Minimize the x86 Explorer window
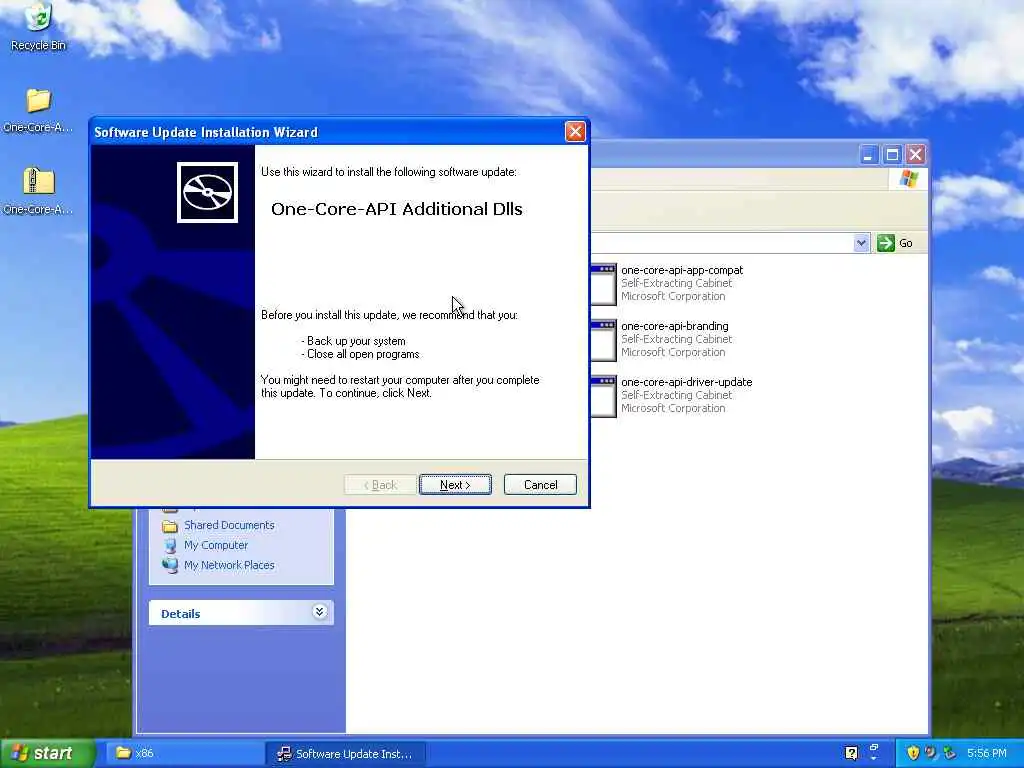This screenshot has height=768, width=1024. [868, 155]
